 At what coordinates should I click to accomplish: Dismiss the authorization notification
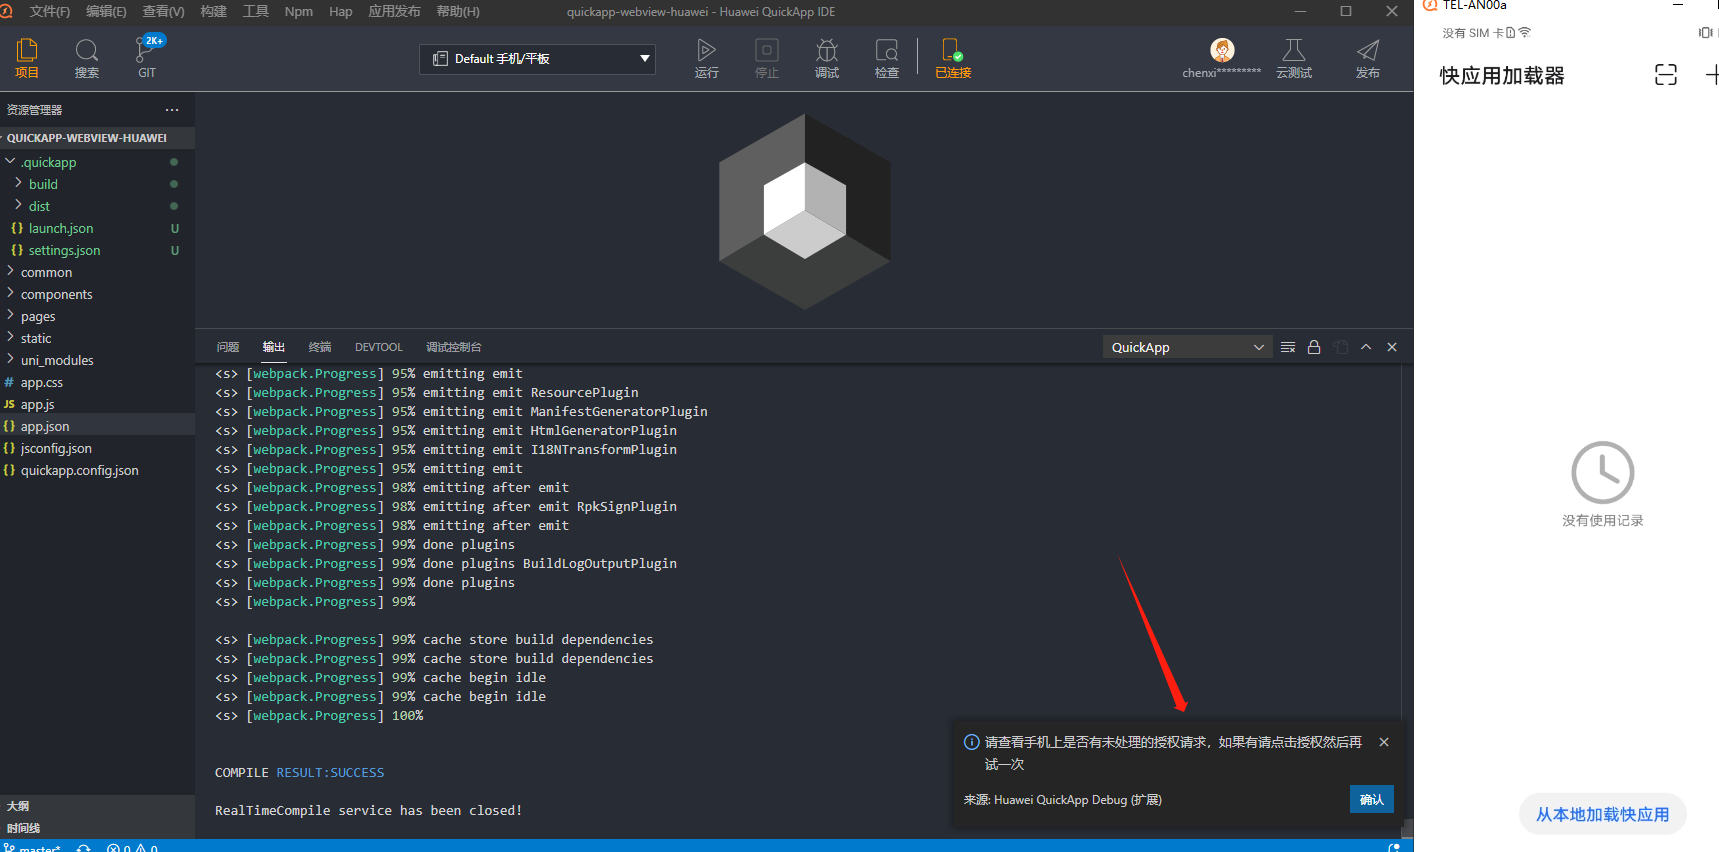pos(1384,742)
